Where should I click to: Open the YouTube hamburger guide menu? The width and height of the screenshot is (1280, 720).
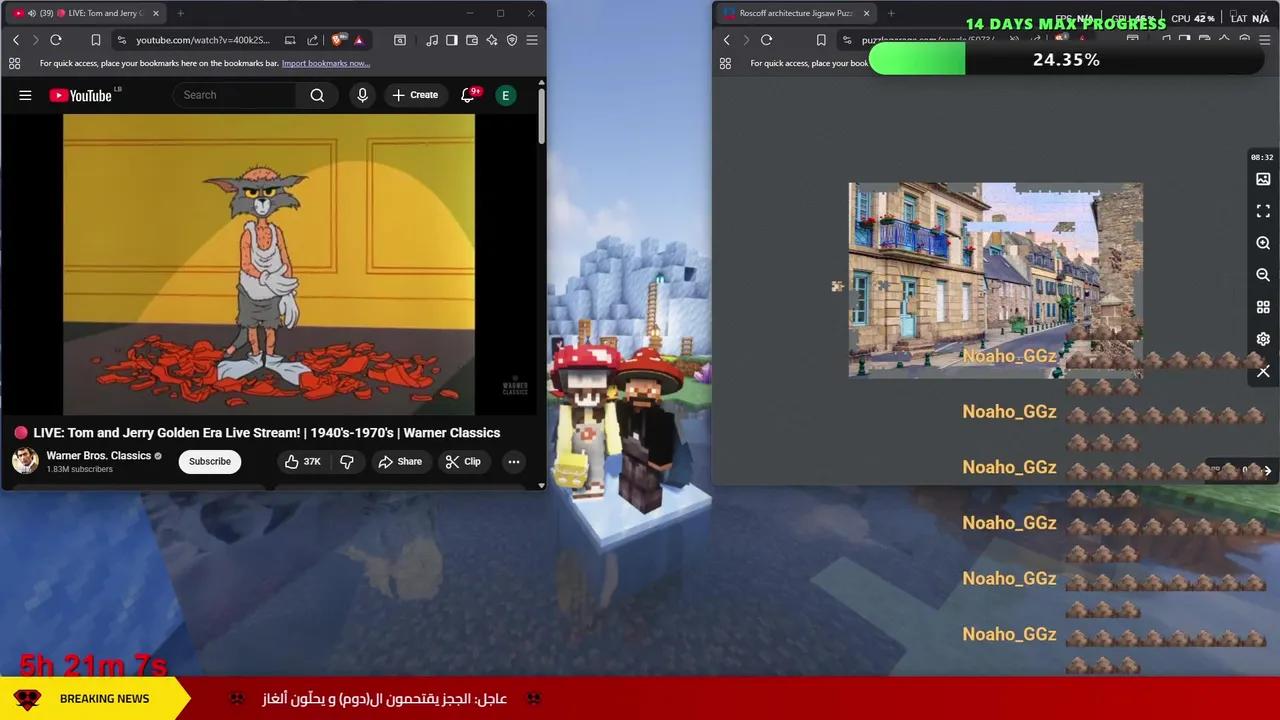point(25,95)
